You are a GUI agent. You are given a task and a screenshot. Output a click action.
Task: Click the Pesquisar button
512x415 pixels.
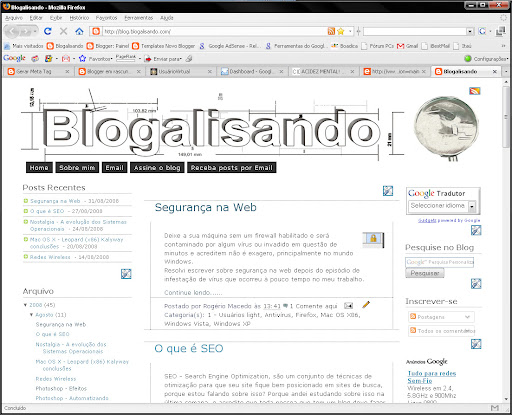click(x=425, y=273)
